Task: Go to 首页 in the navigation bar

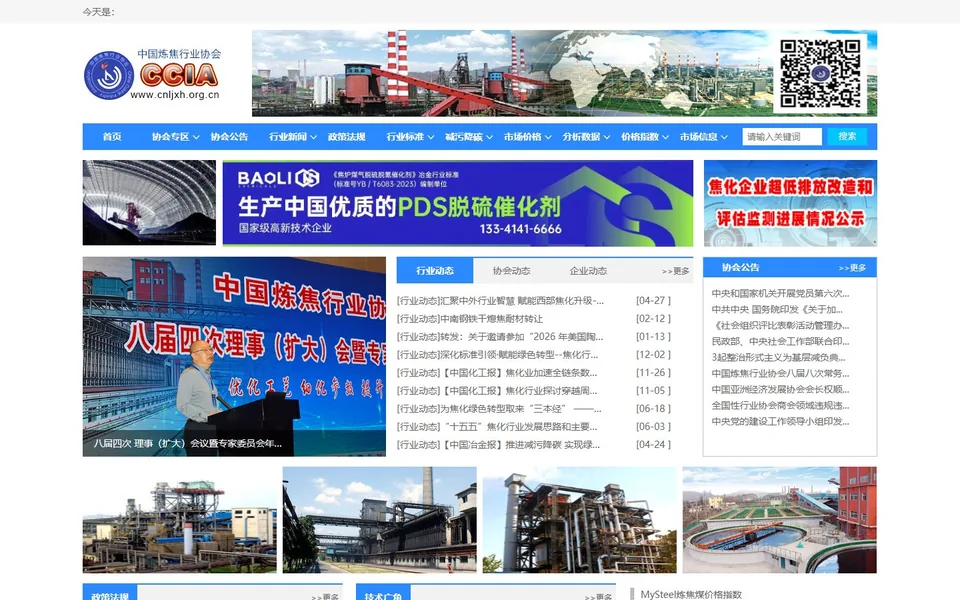Action: pyautogui.click(x=112, y=137)
